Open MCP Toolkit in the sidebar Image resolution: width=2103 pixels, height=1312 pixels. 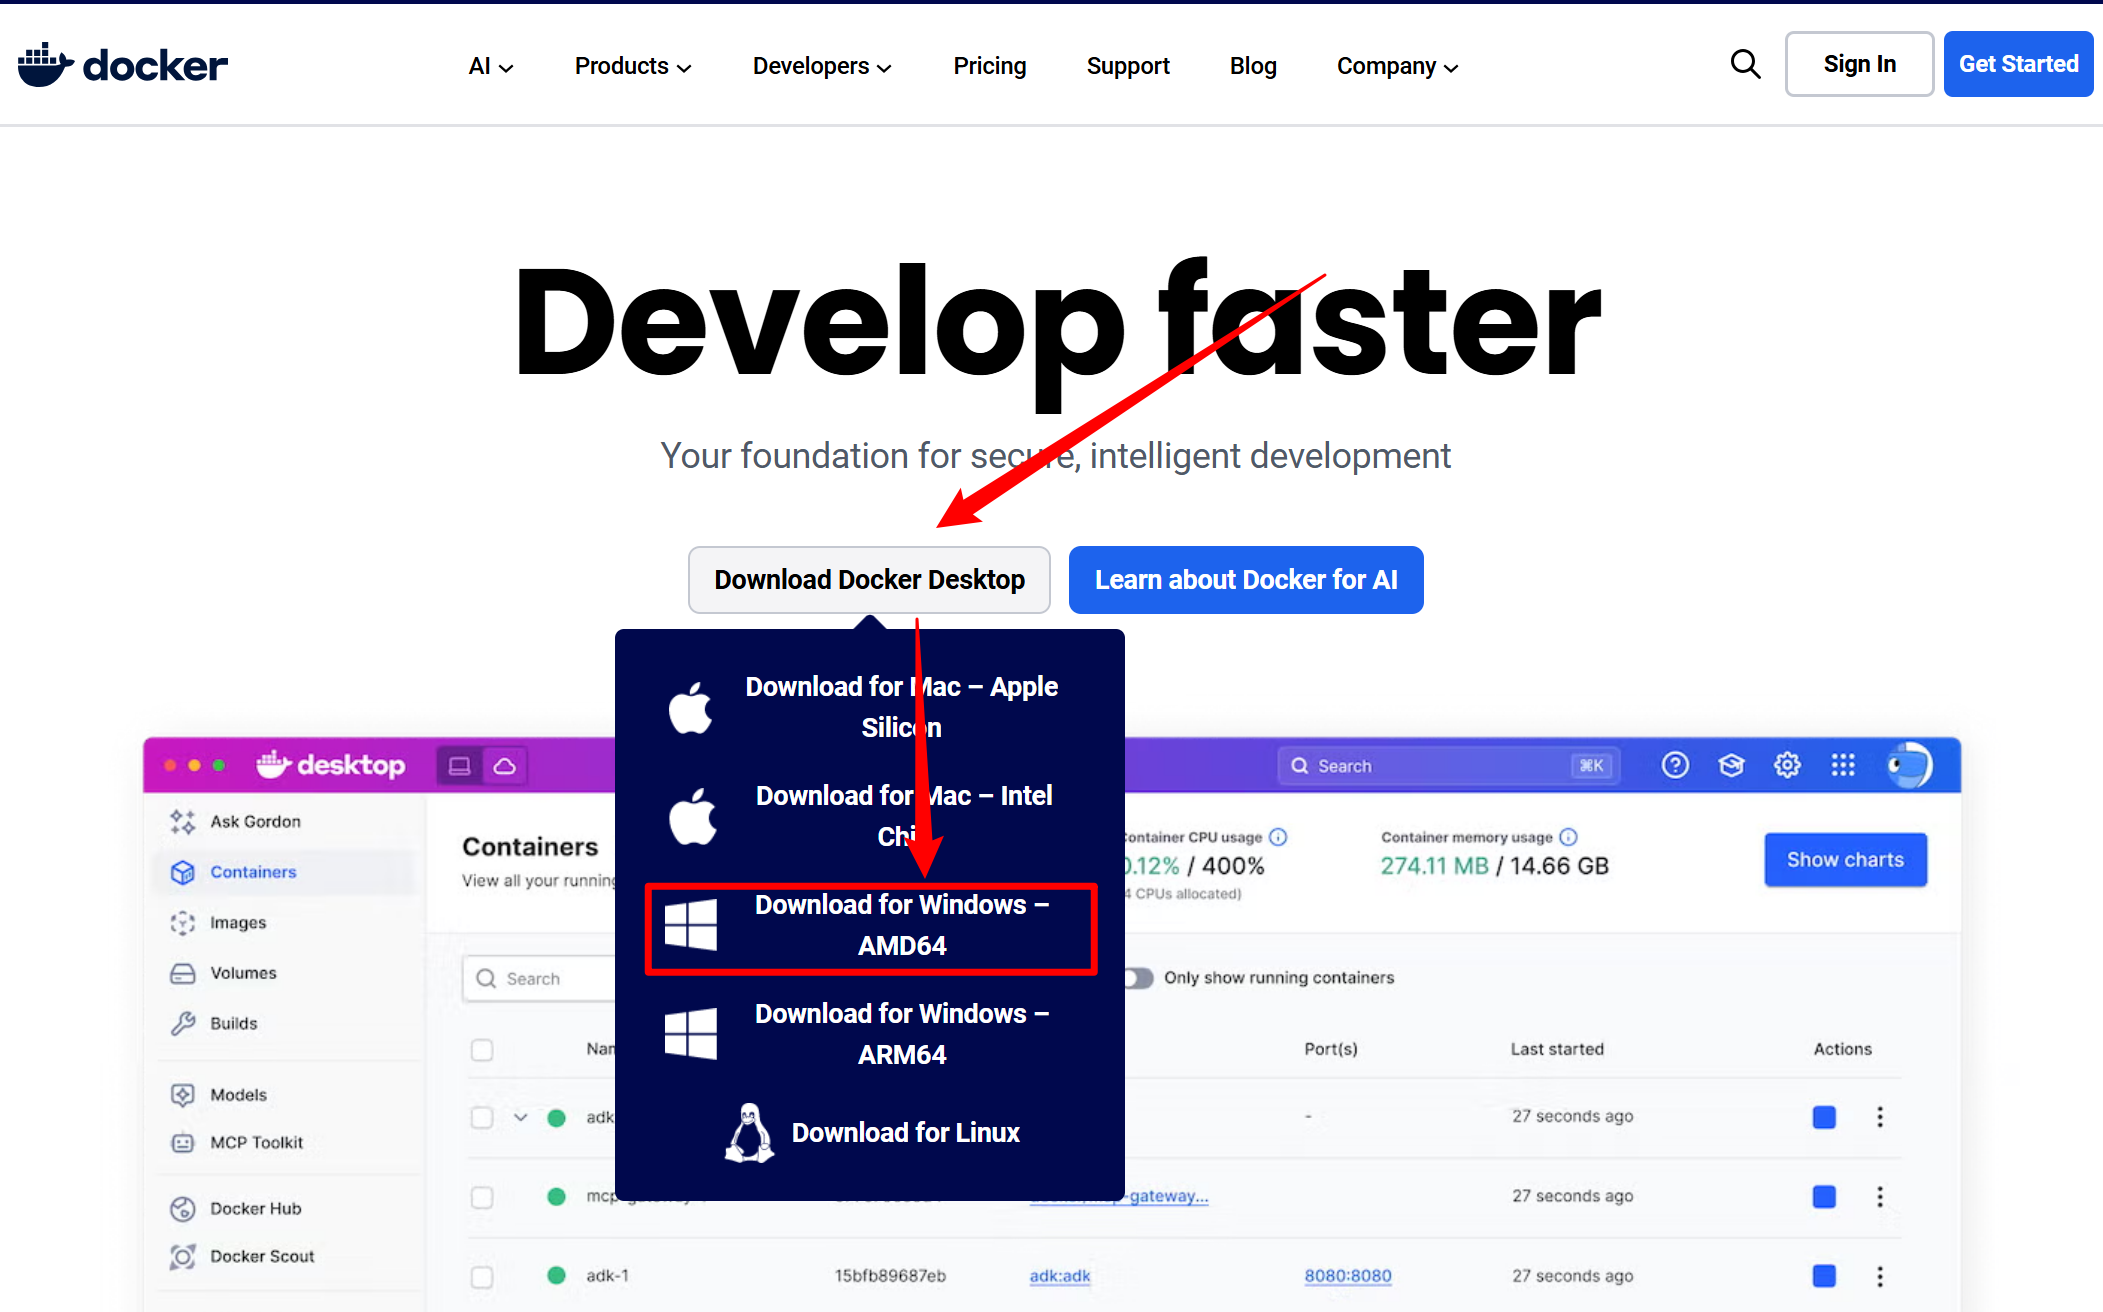tap(256, 1143)
